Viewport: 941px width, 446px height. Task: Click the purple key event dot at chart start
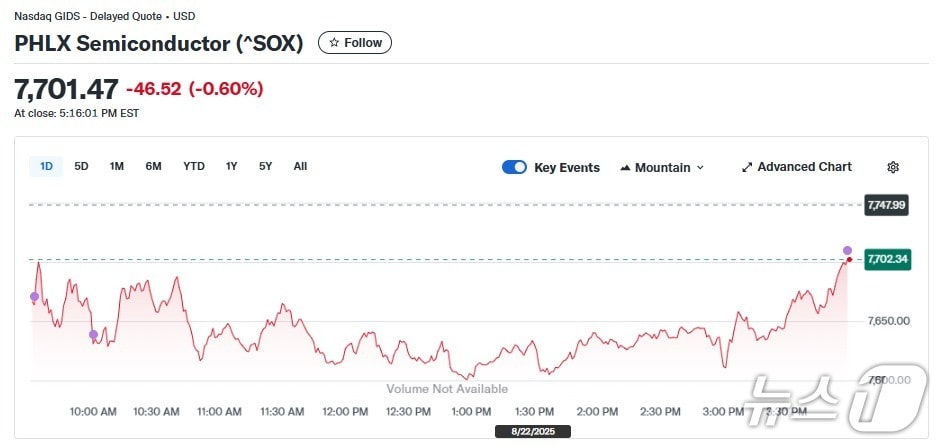(x=34, y=297)
